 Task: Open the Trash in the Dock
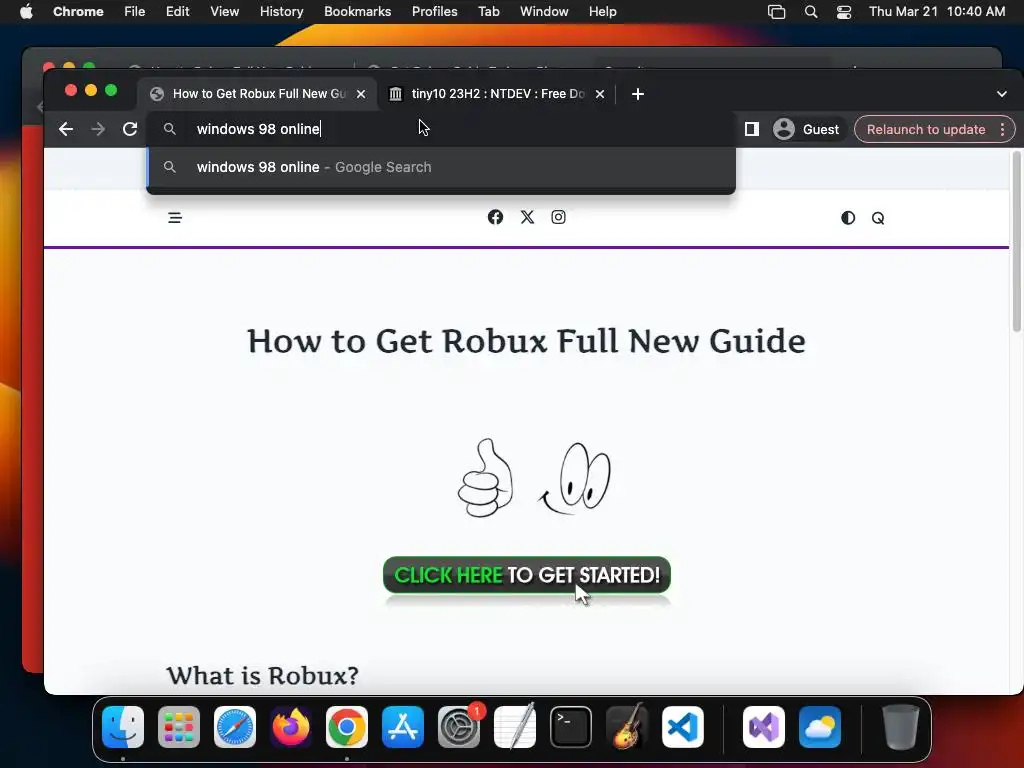(901, 727)
